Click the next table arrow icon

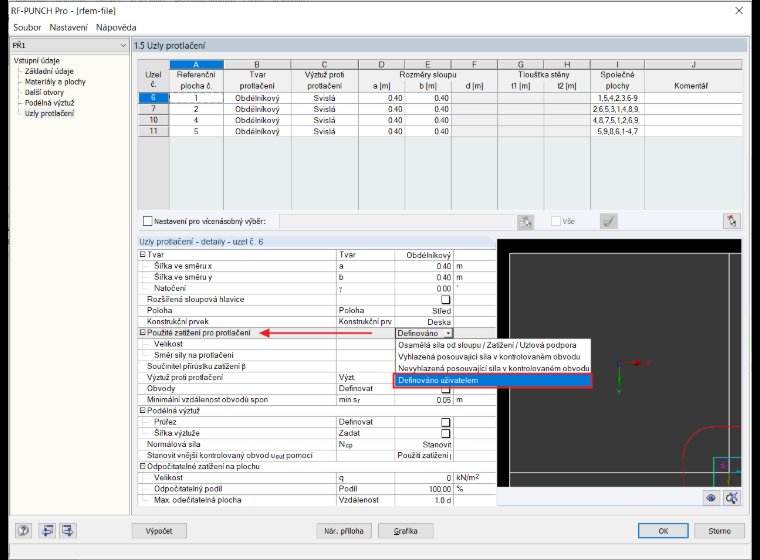(x=67, y=530)
